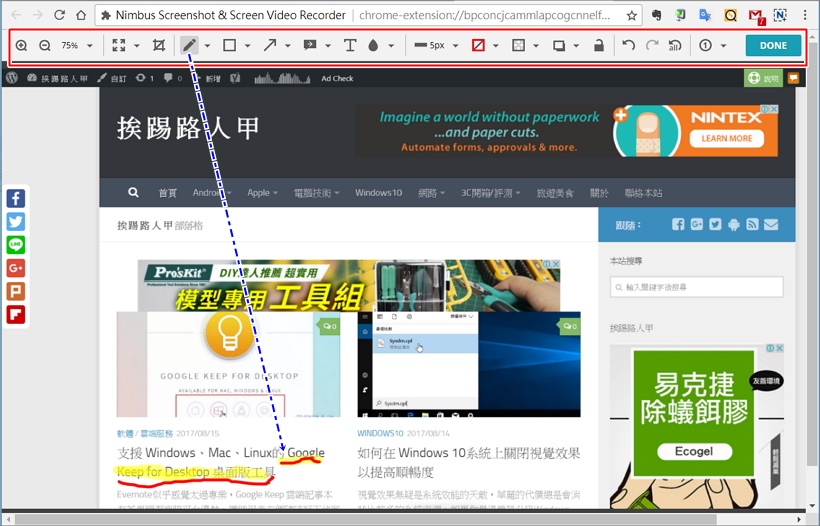This screenshot has width=820, height=526.
Task: Open the Windows 10 visual effects article title
Action: coord(469,462)
